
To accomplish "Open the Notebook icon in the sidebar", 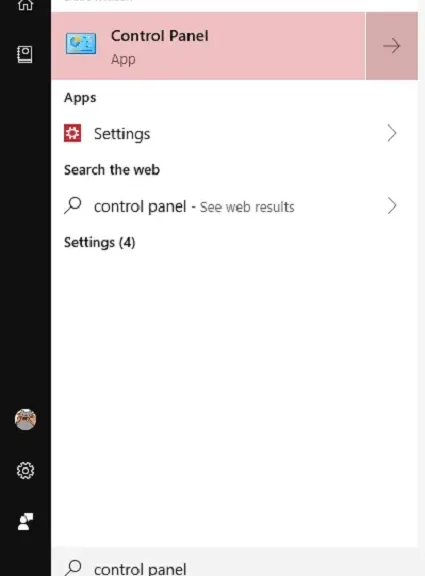I will pos(25,54).
